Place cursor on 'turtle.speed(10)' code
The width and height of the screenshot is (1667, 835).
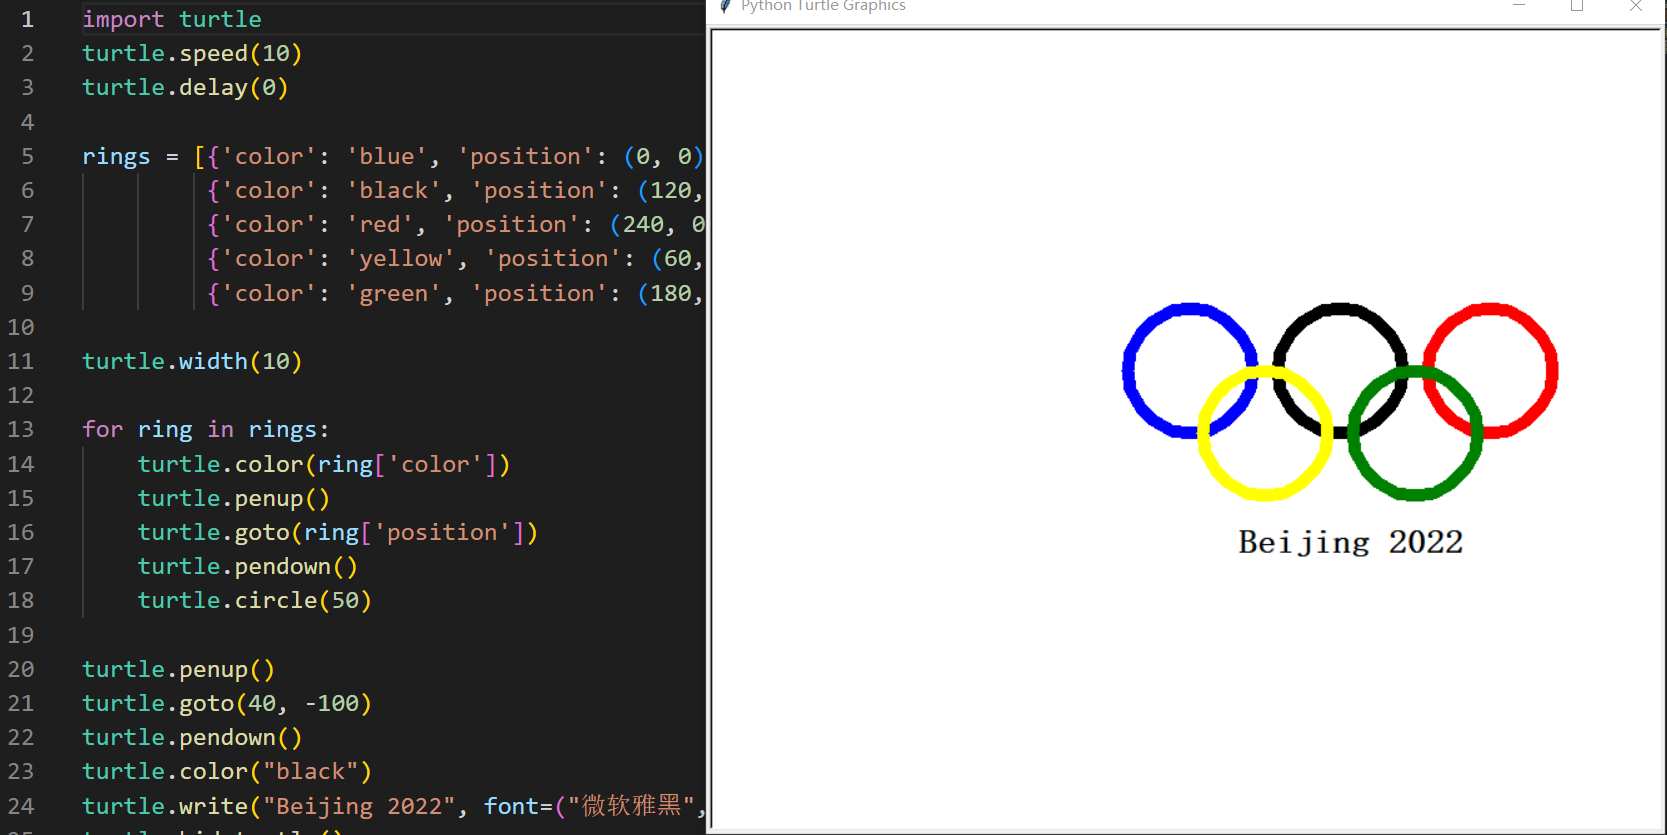click(x=192, y=53)
